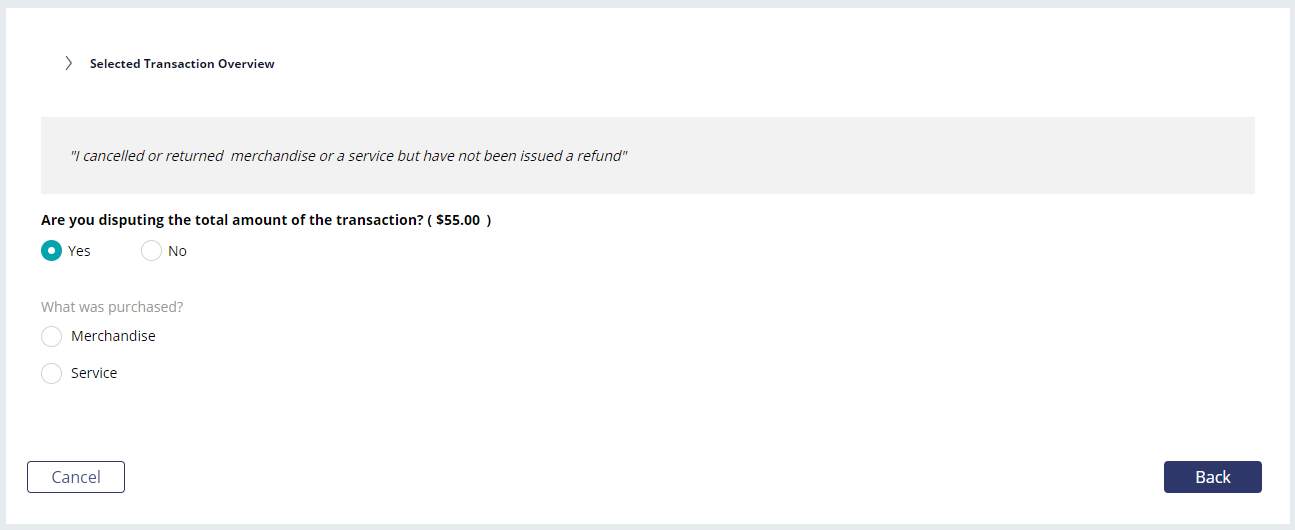This screenshot has width=1295, height=530.
Task: Click the "Service" label text
Action: [x=94, y=373]
